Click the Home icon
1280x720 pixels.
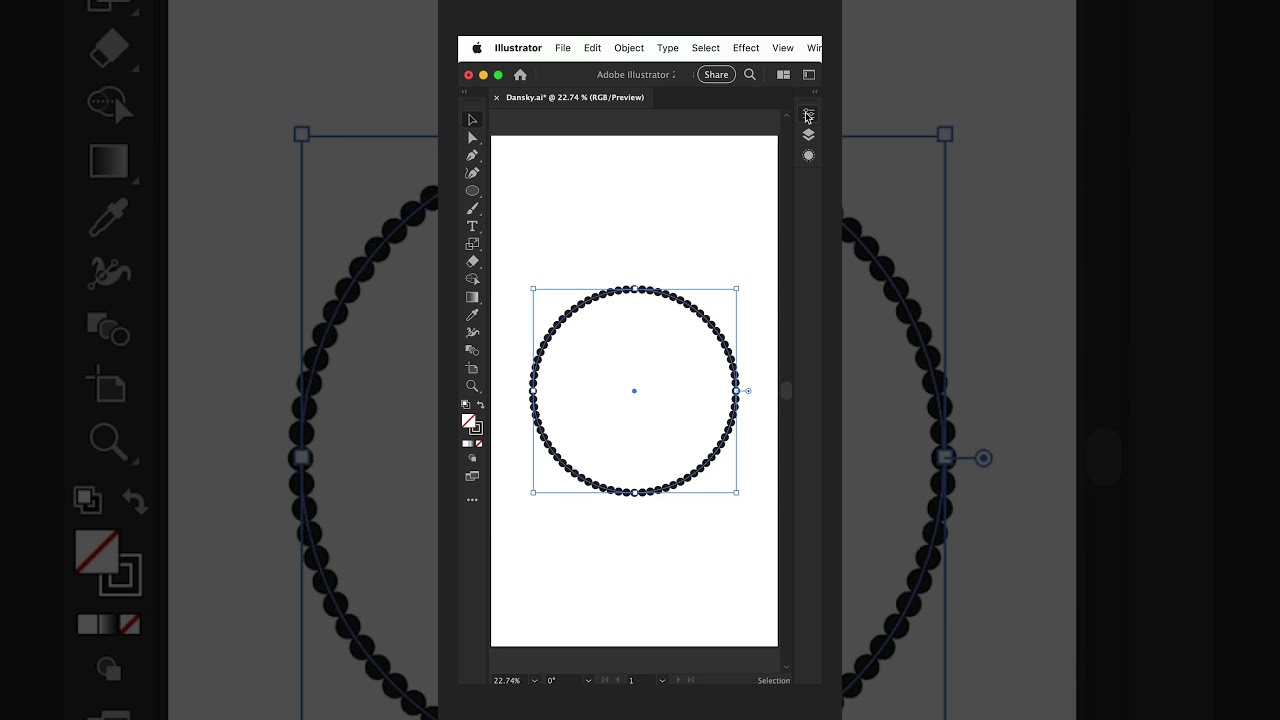pos(520,75)
